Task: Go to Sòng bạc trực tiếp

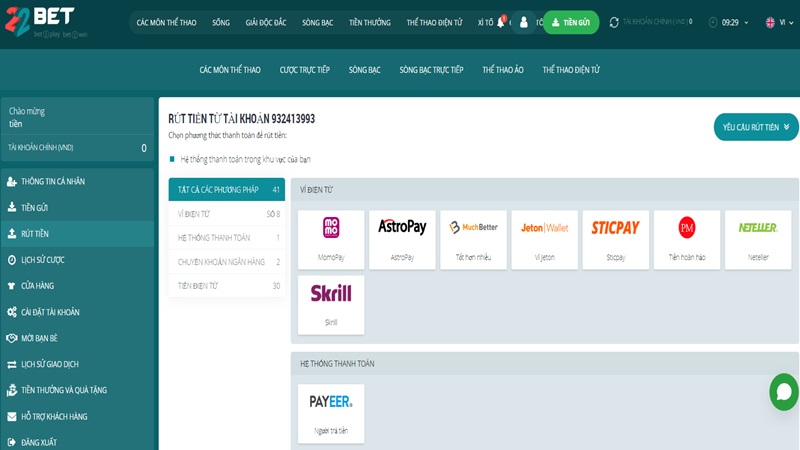Action: coord(432,70)
